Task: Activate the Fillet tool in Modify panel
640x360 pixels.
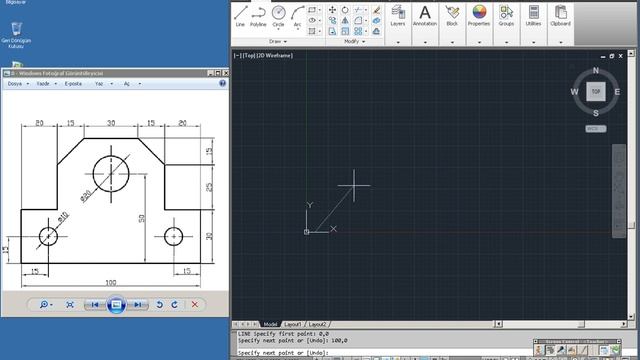Action: [x=358, y=20]
